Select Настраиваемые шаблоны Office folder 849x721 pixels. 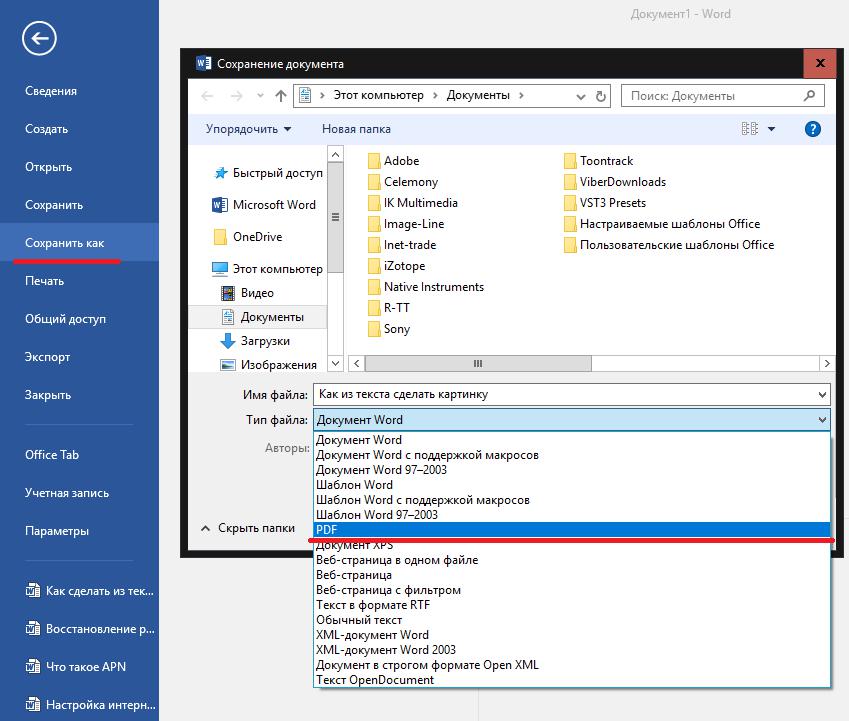click(662, 224)
